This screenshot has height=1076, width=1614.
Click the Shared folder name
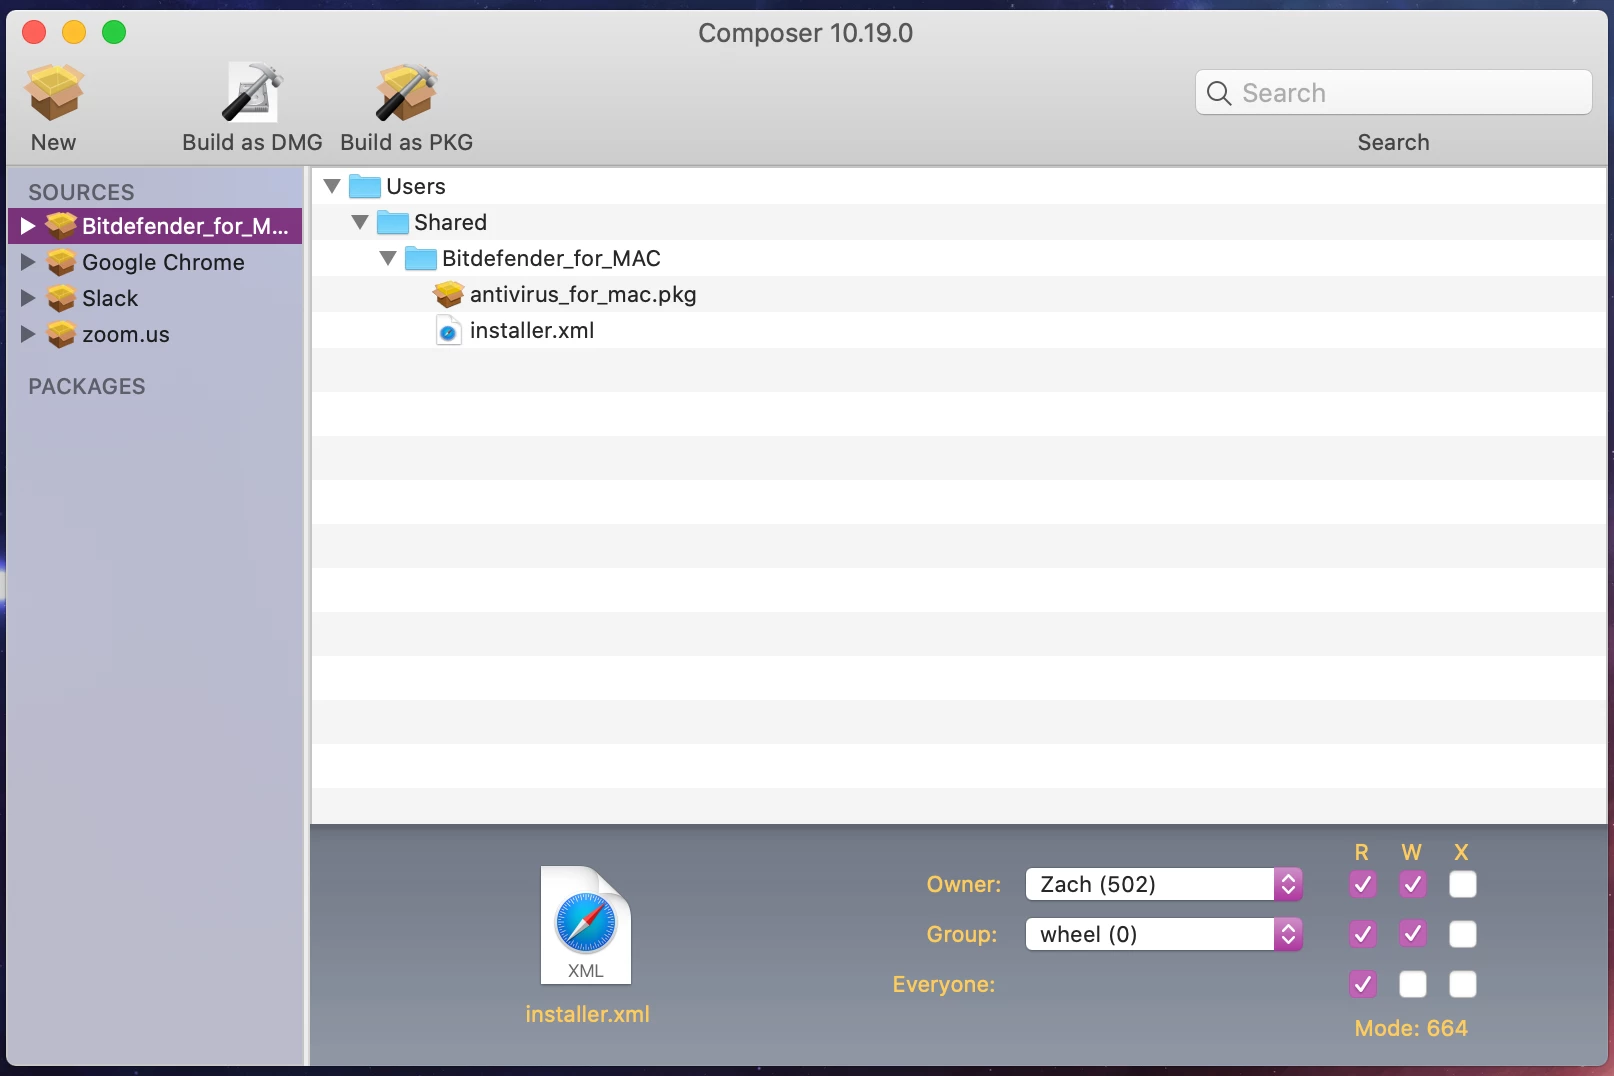(450, 222)
